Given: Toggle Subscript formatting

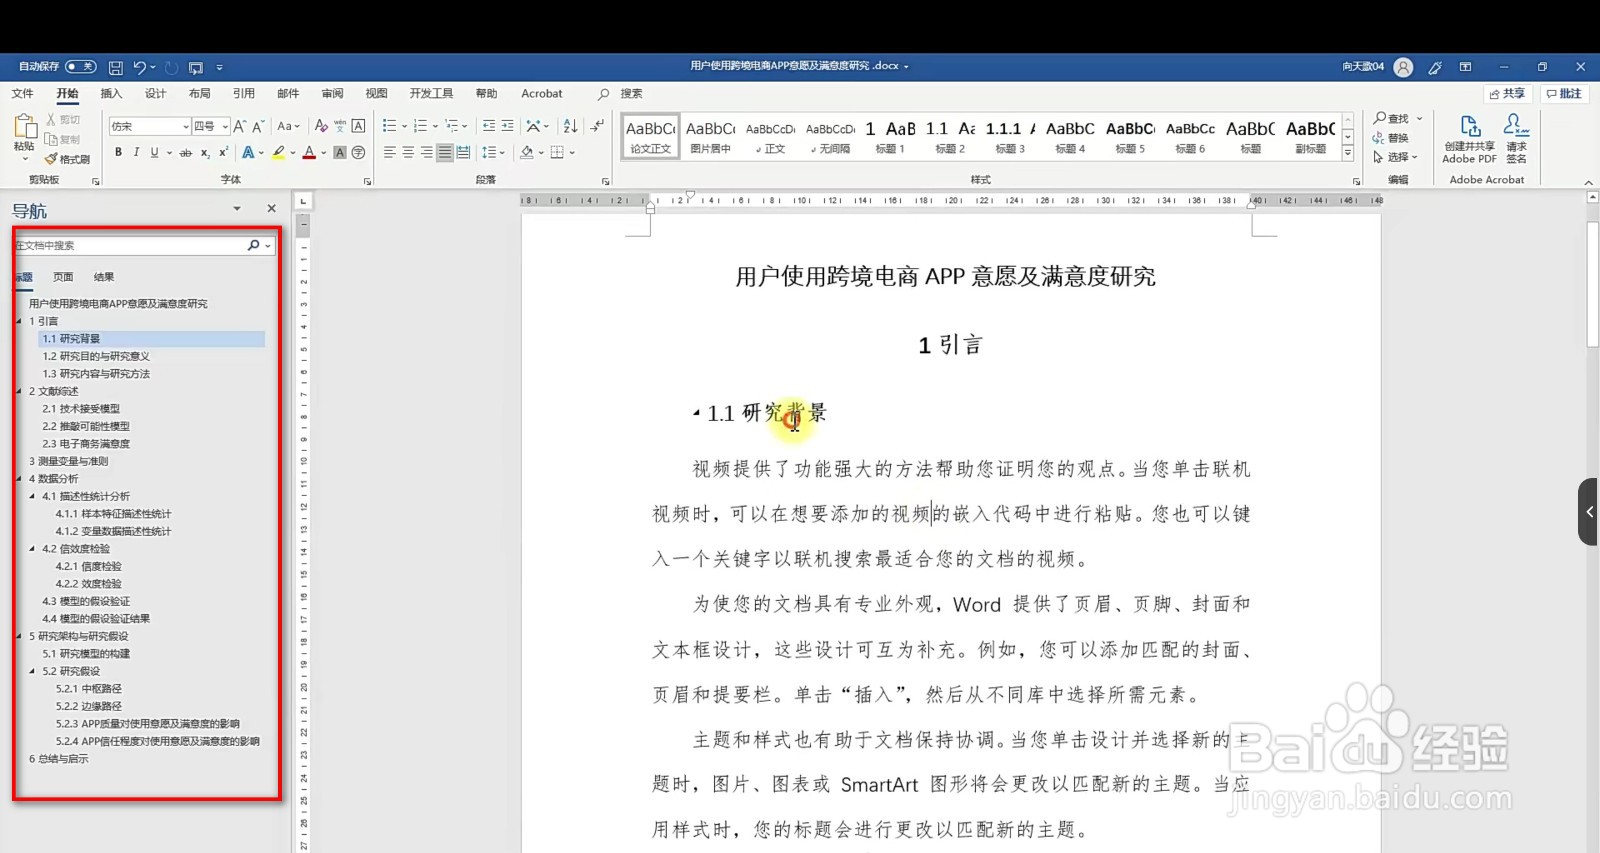Looking at the screenshot, I should tap(205, 153).
